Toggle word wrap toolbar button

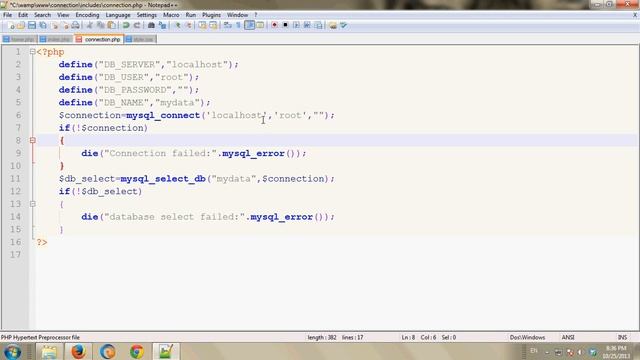(228, 25)
